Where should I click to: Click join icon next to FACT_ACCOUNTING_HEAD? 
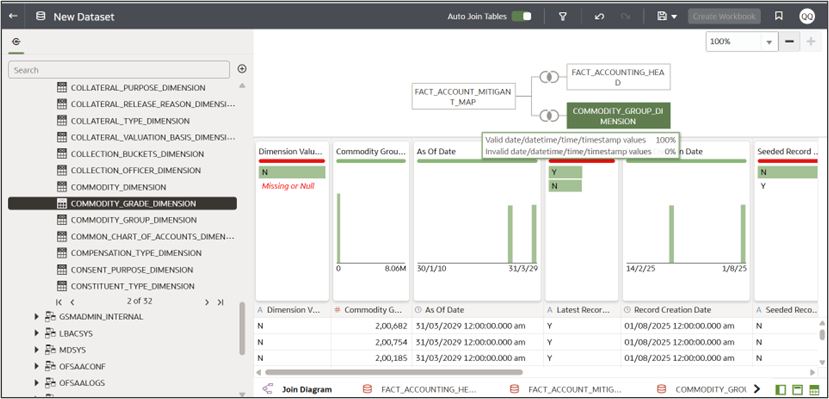(x=549, y=77)
